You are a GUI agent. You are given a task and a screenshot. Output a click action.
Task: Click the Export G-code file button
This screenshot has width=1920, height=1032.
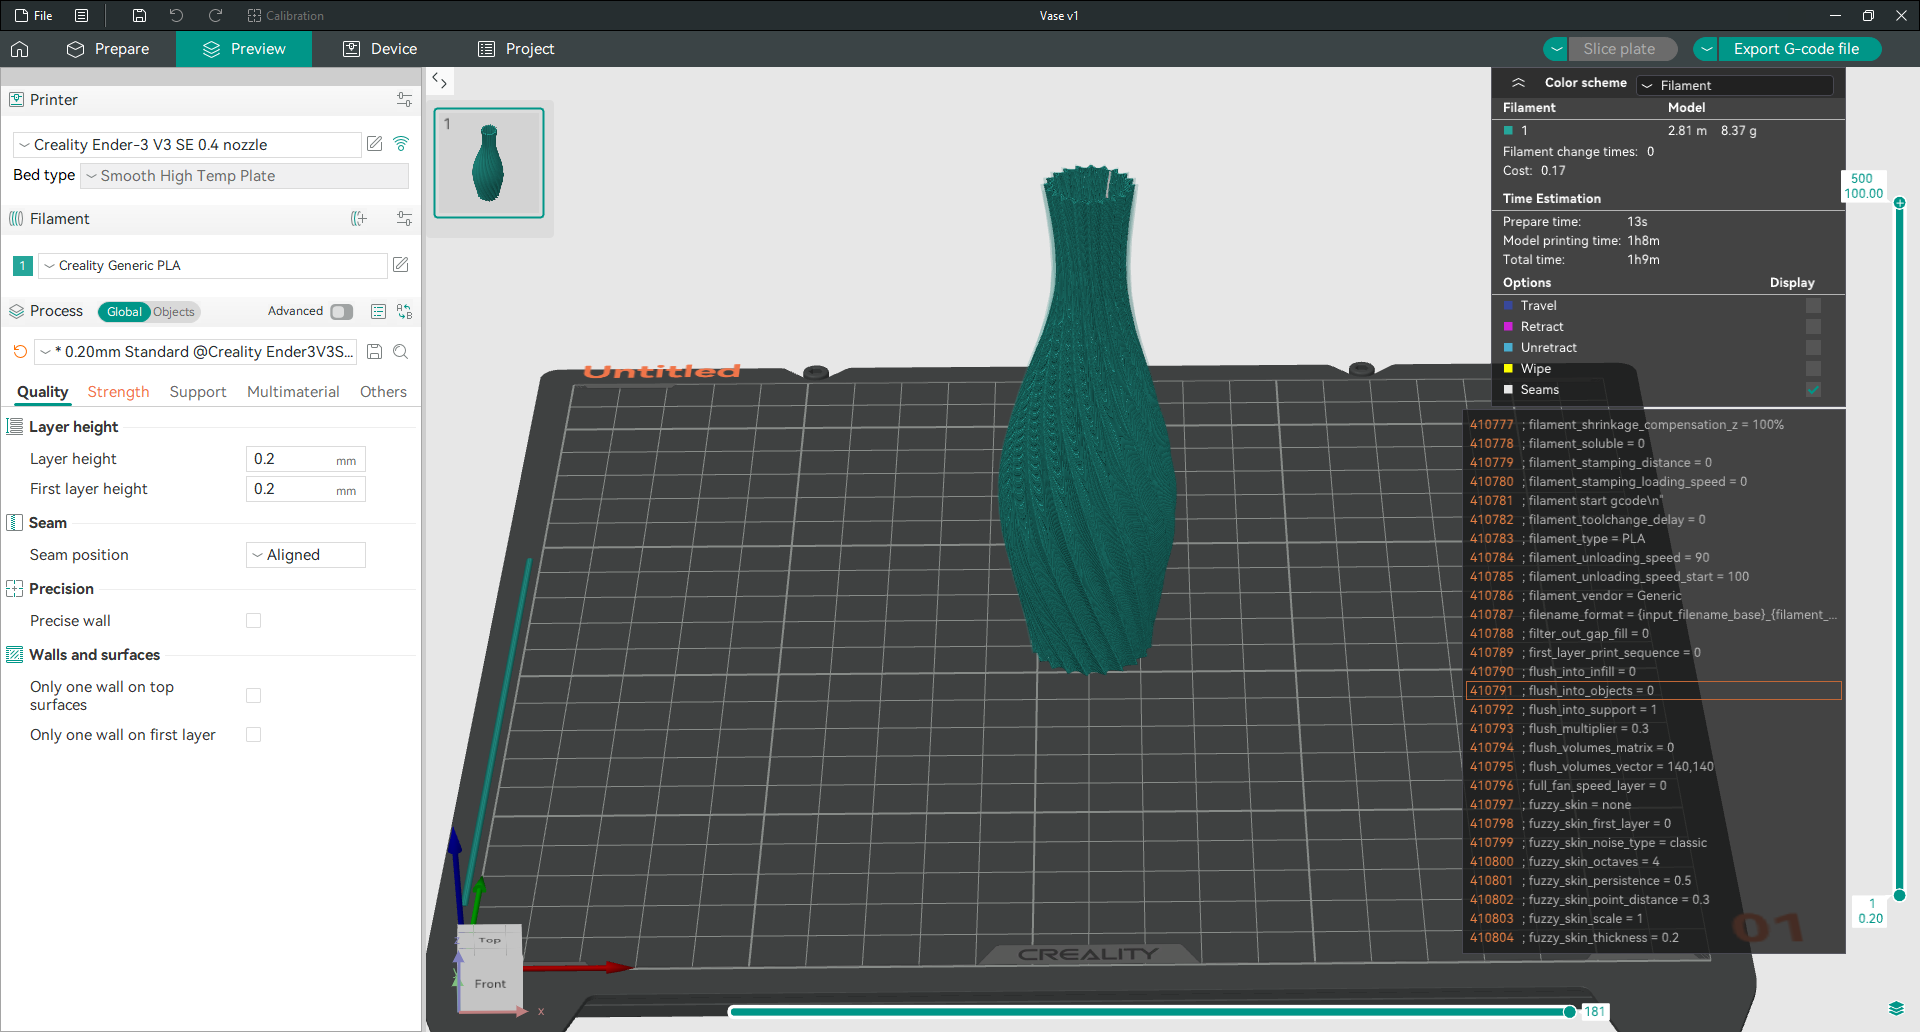pos(1799,49)
